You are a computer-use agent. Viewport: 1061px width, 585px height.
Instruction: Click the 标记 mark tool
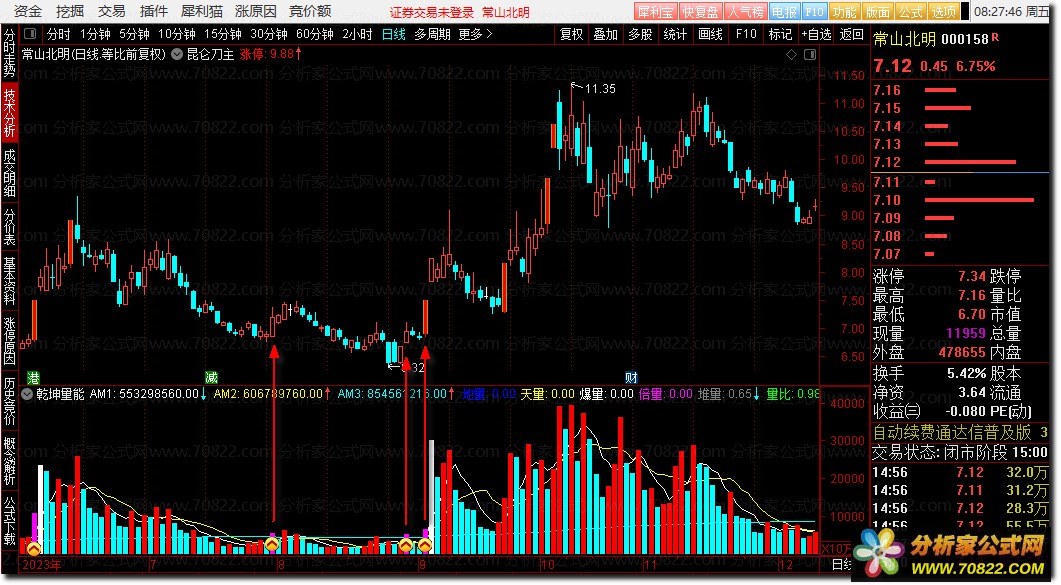click(x=780, y=34)
